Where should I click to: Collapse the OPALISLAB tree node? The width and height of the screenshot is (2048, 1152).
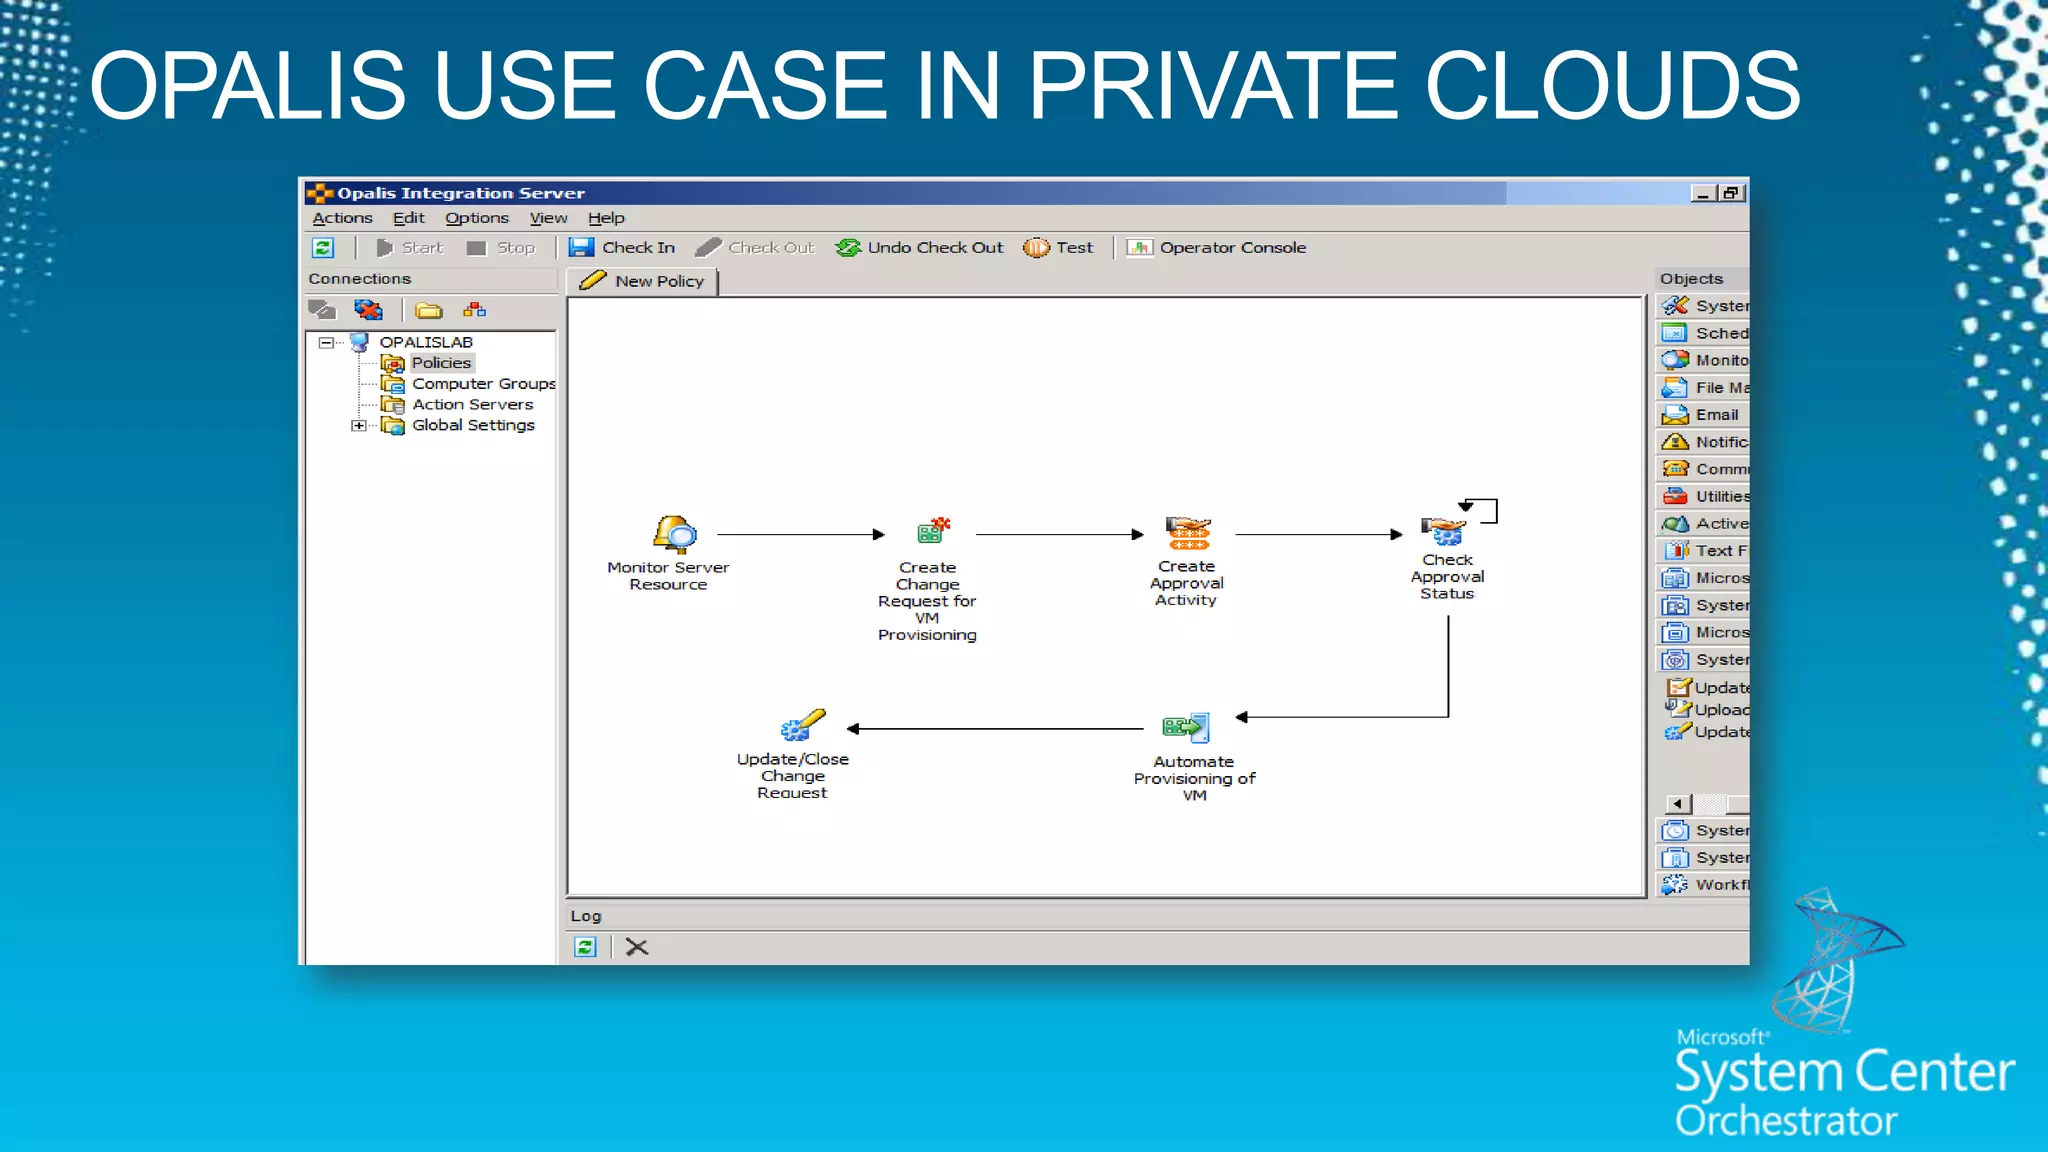point(326,342)
